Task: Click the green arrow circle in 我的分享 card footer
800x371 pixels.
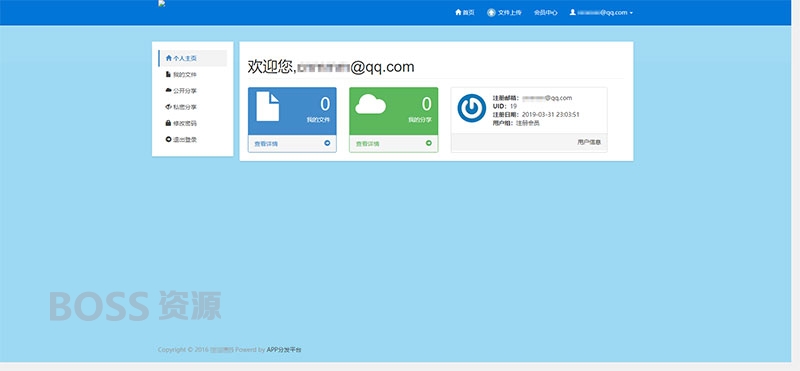Action: pos(429,143)
